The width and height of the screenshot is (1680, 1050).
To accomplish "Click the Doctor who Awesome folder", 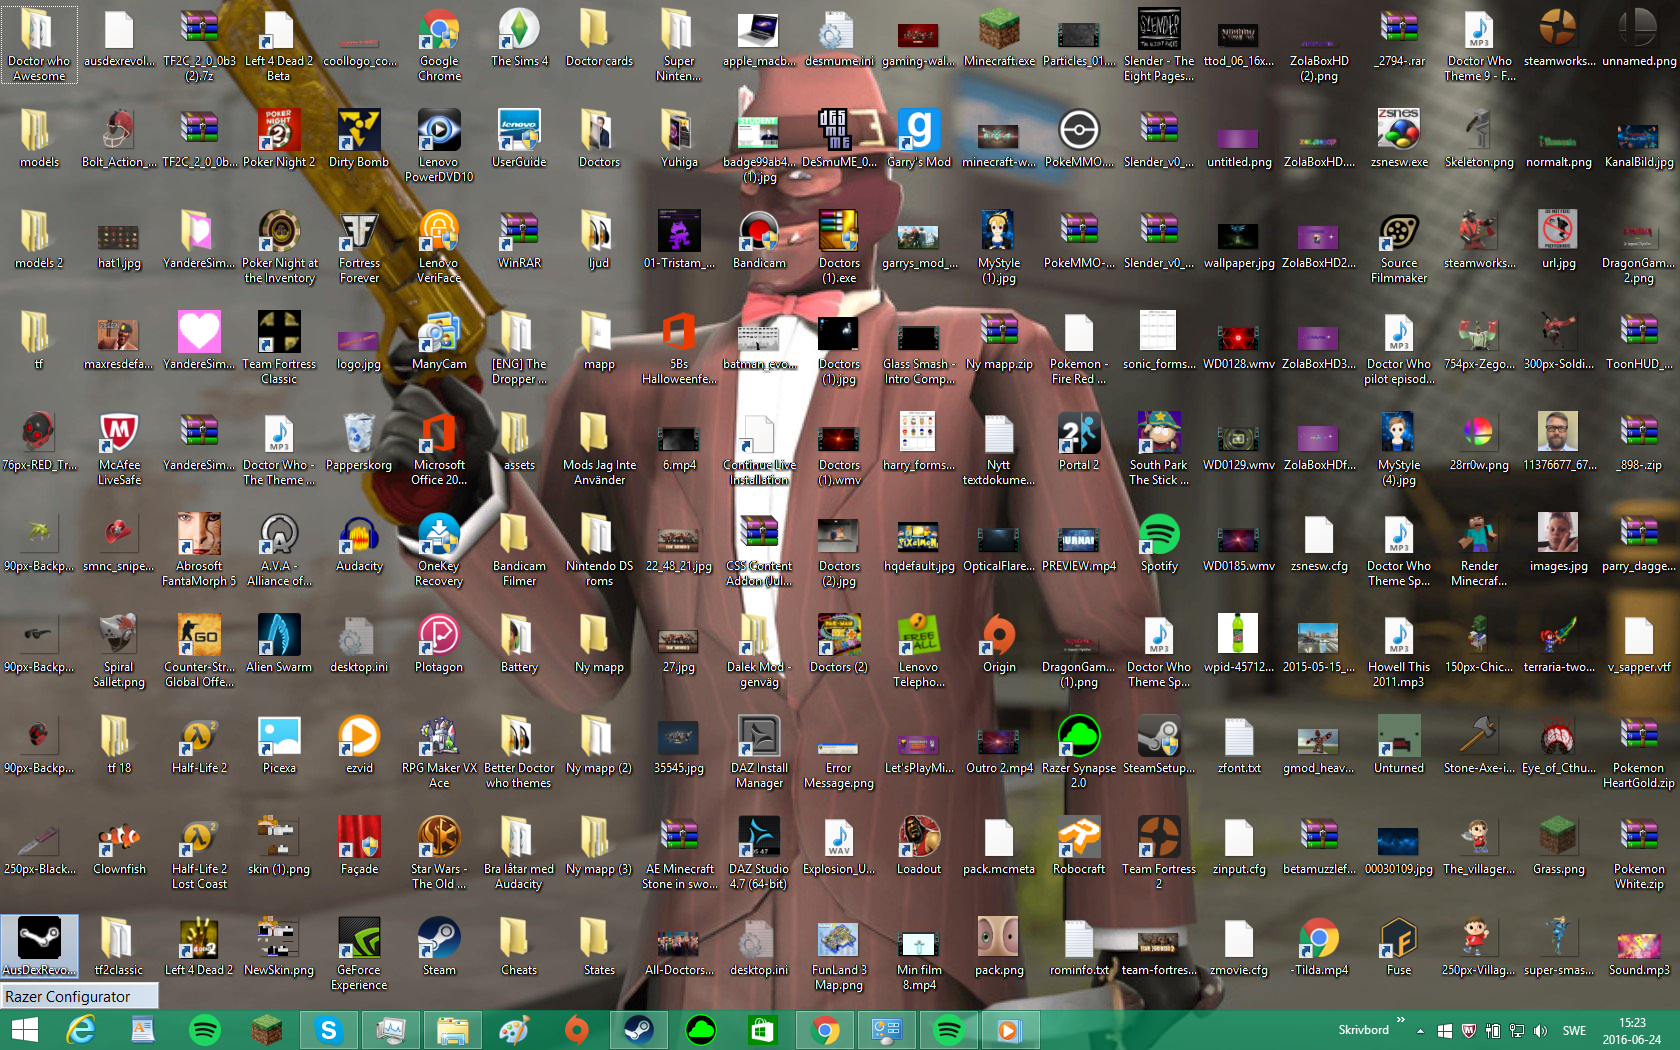I will [39, 45].
